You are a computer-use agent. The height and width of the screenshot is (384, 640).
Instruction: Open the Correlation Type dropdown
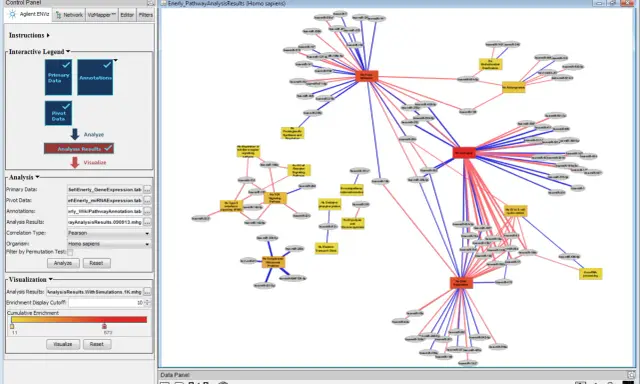click(x=109, y=233)
